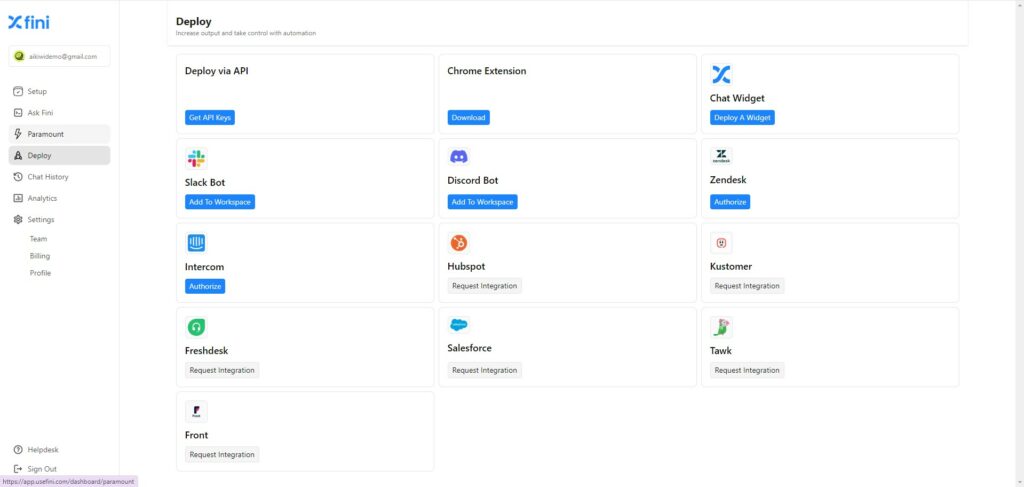Image resolution: width=1024 pixels, height=487 pixels.
Task: Click the Fini logo in sidebar
Action: point(29,22)
